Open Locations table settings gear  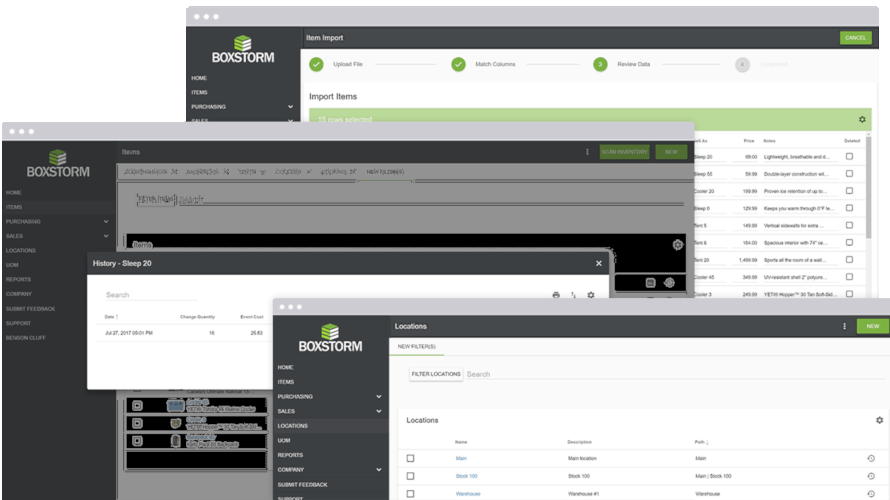coord(879,420)
